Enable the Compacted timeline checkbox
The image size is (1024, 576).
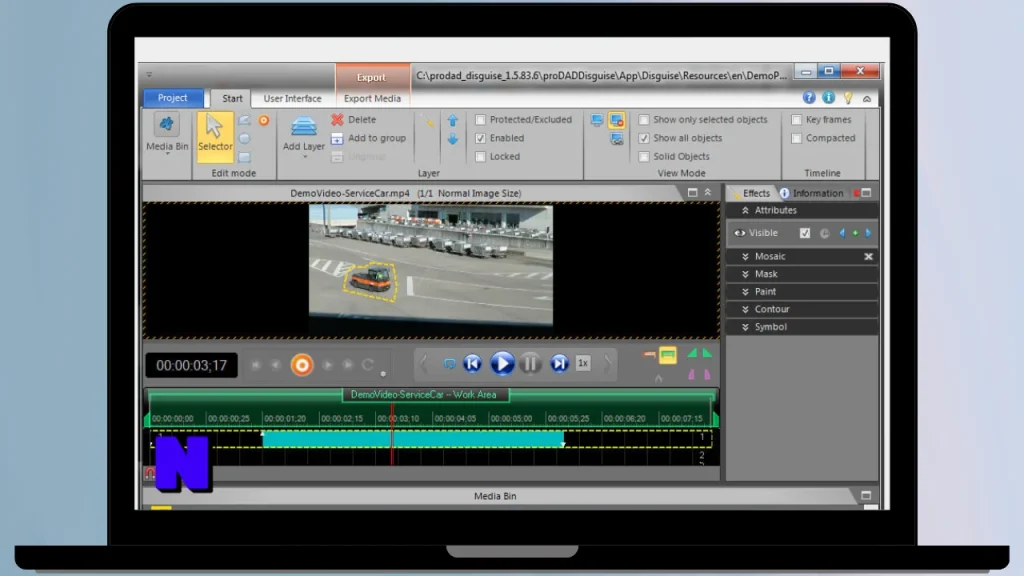pyautogui.click(x=797, y=138)
